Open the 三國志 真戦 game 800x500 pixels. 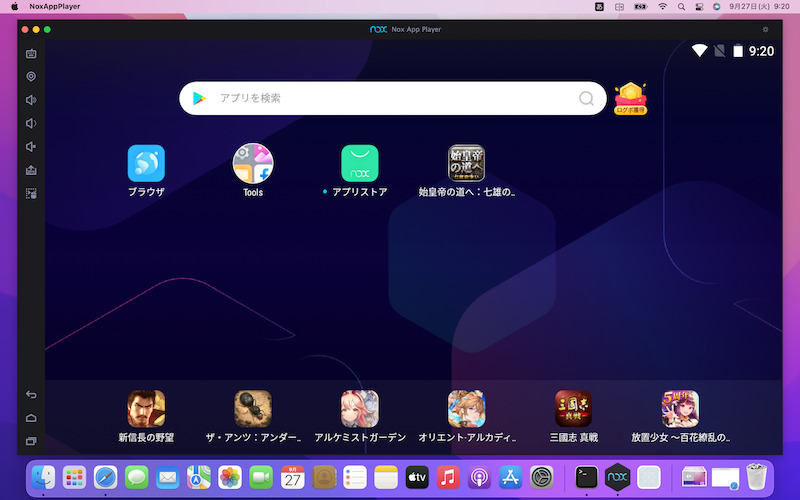click(x=574, y=409)
